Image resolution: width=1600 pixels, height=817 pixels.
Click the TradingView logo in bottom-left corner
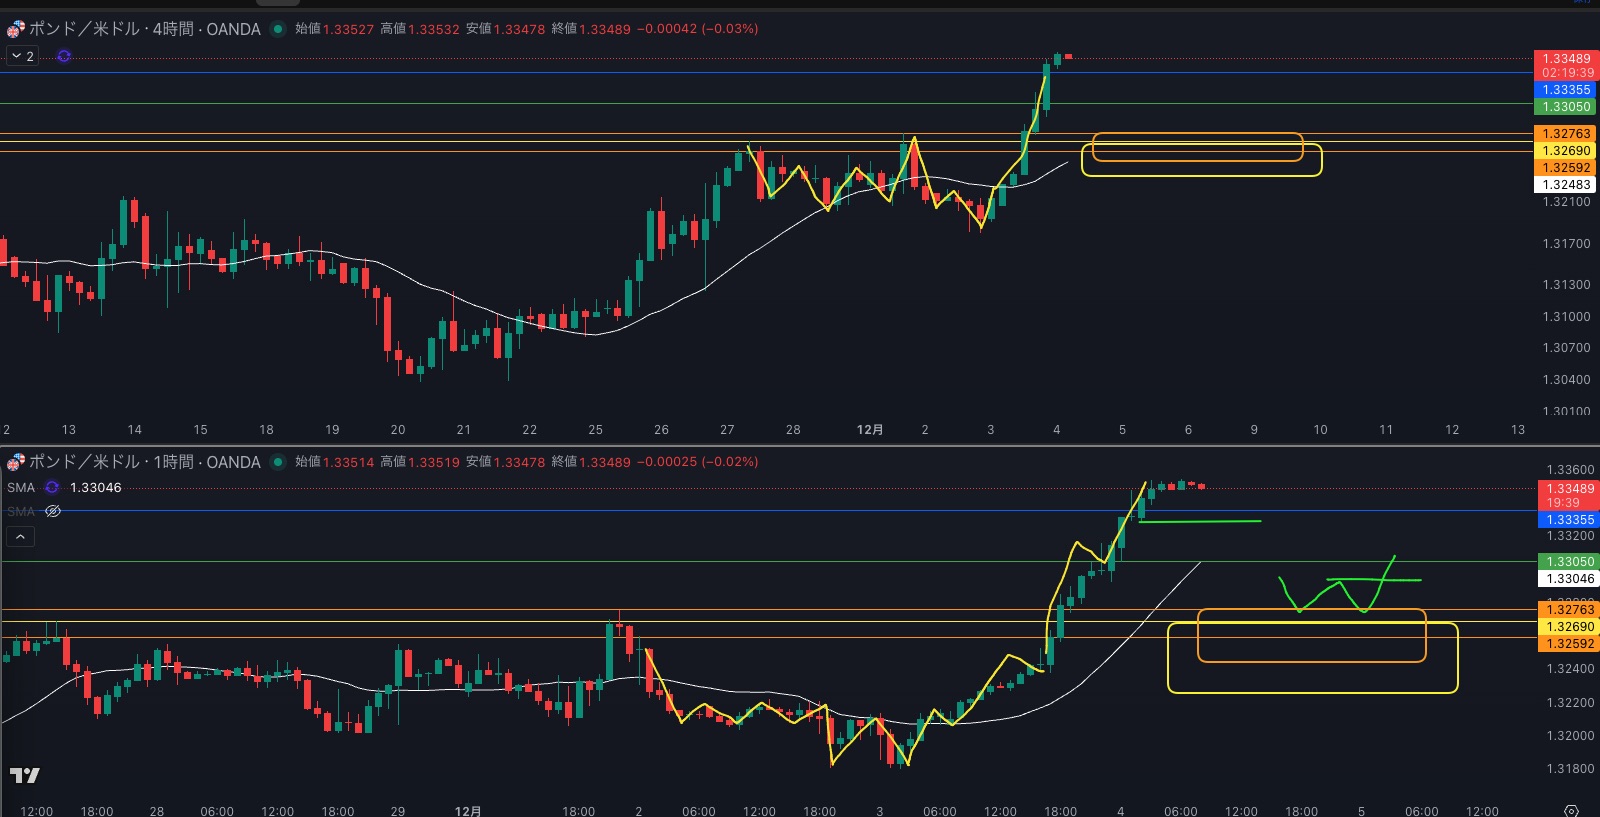25,775
